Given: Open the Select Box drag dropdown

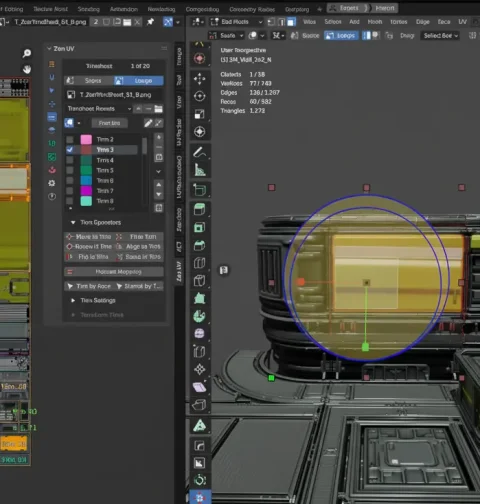Looking at the screenshot, I should [440, 36].
